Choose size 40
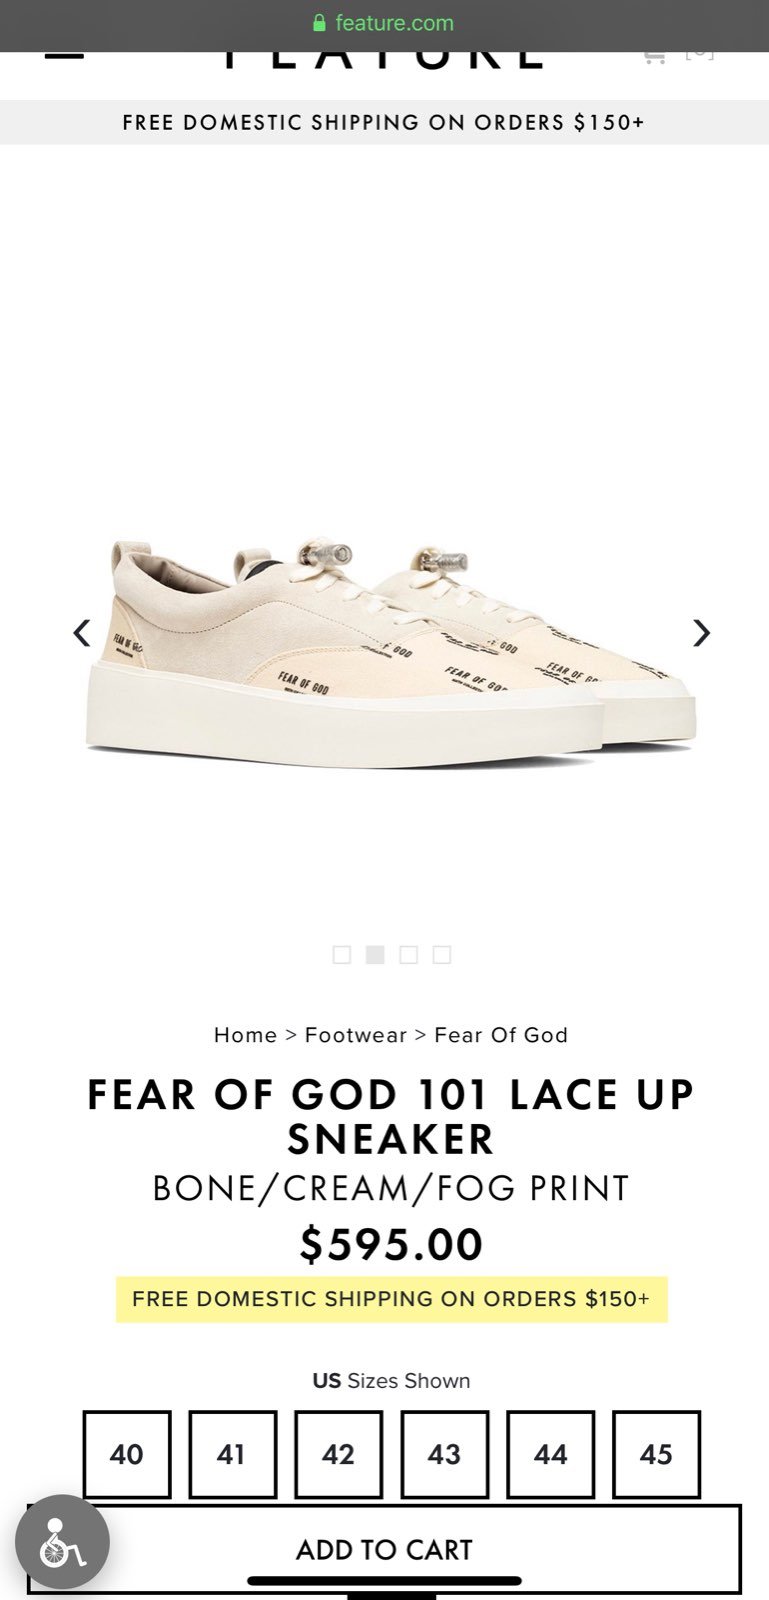This screenshot has height=1600, width=769. (127, 1454)
